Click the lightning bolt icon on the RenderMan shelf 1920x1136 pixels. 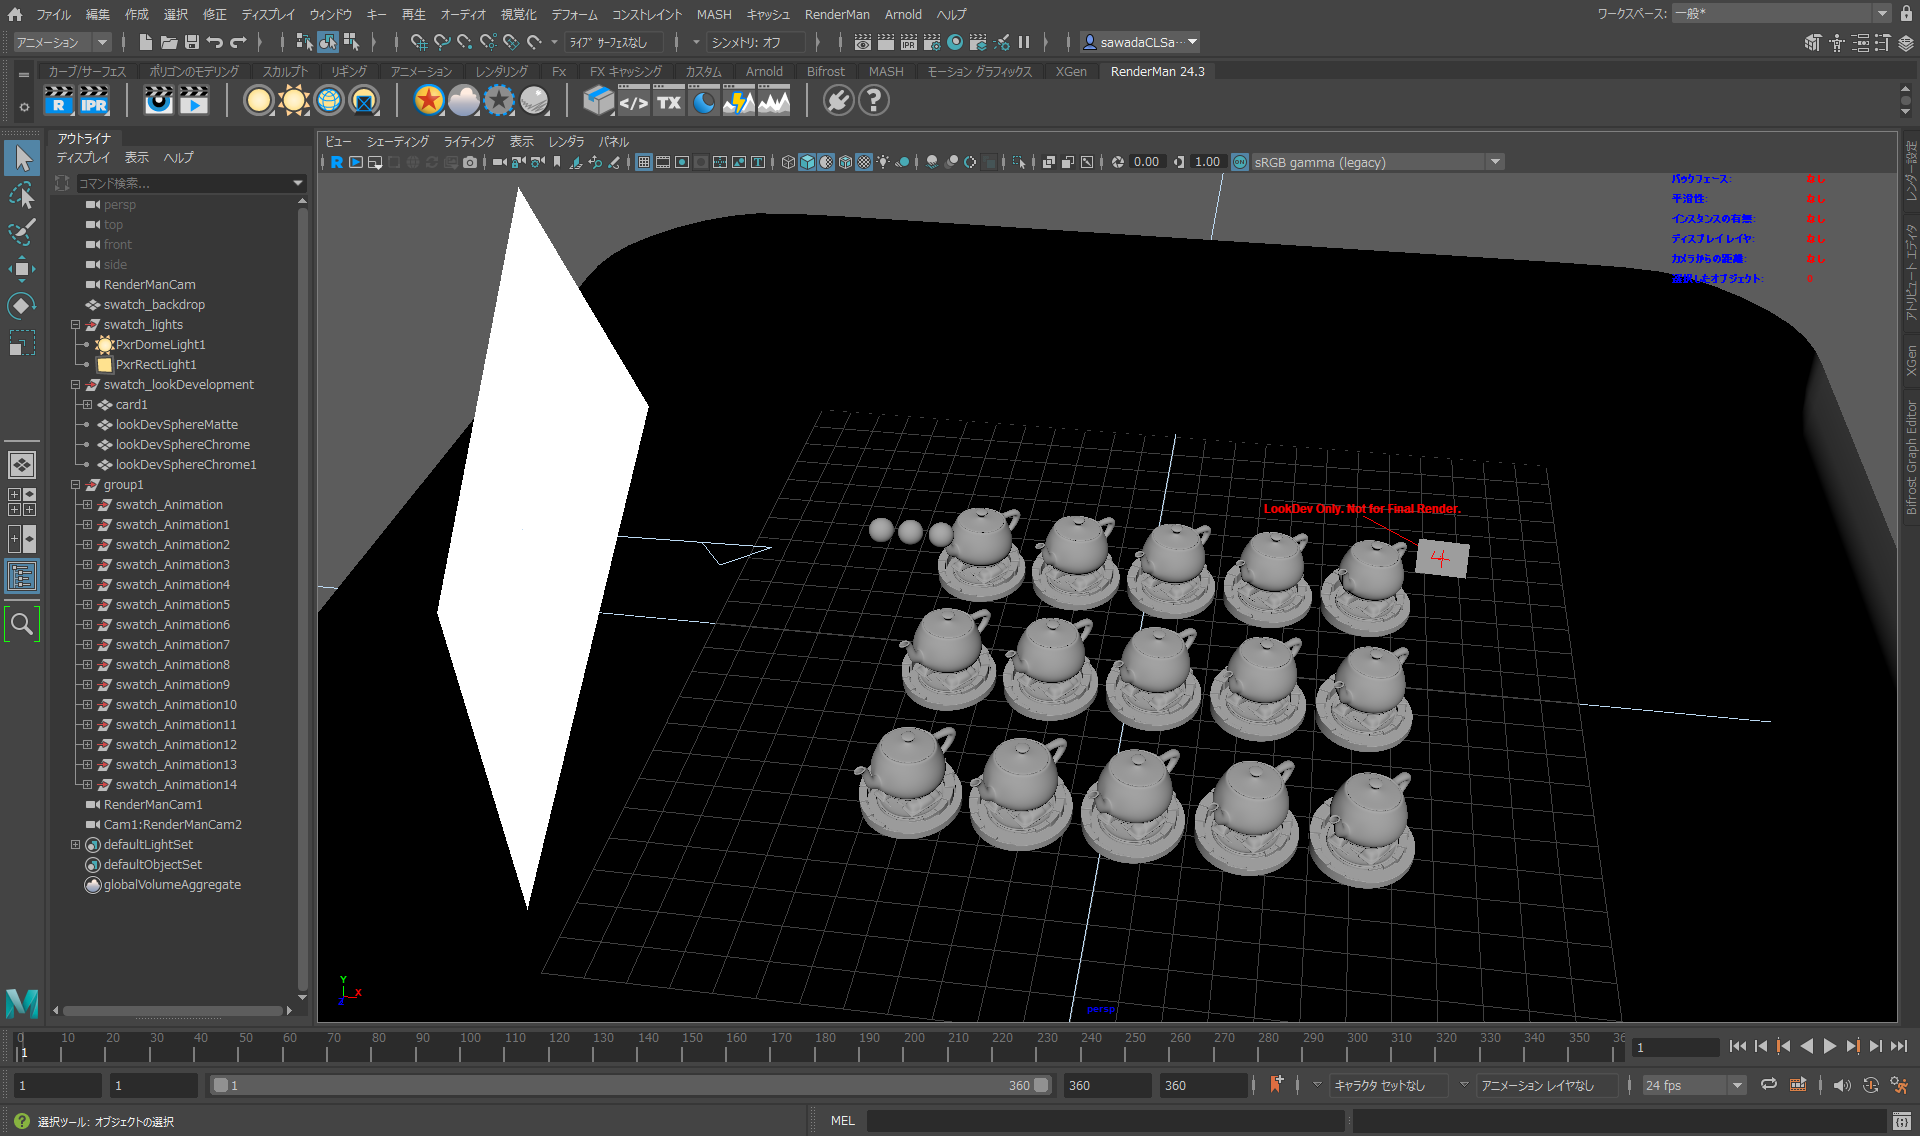(x=738, y=101)
